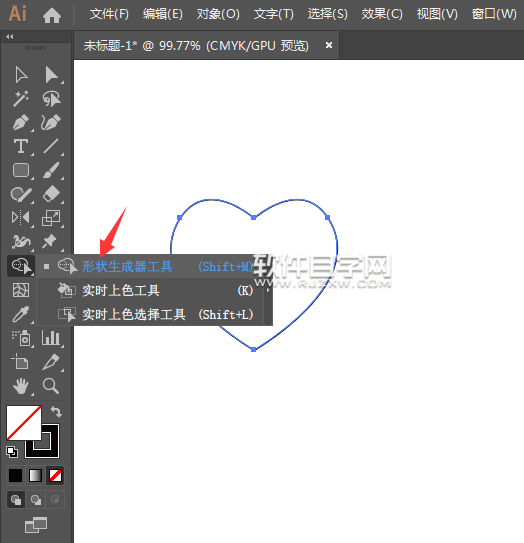Select the Pen tool
The image size is (524, 543).
pos(21,123)
